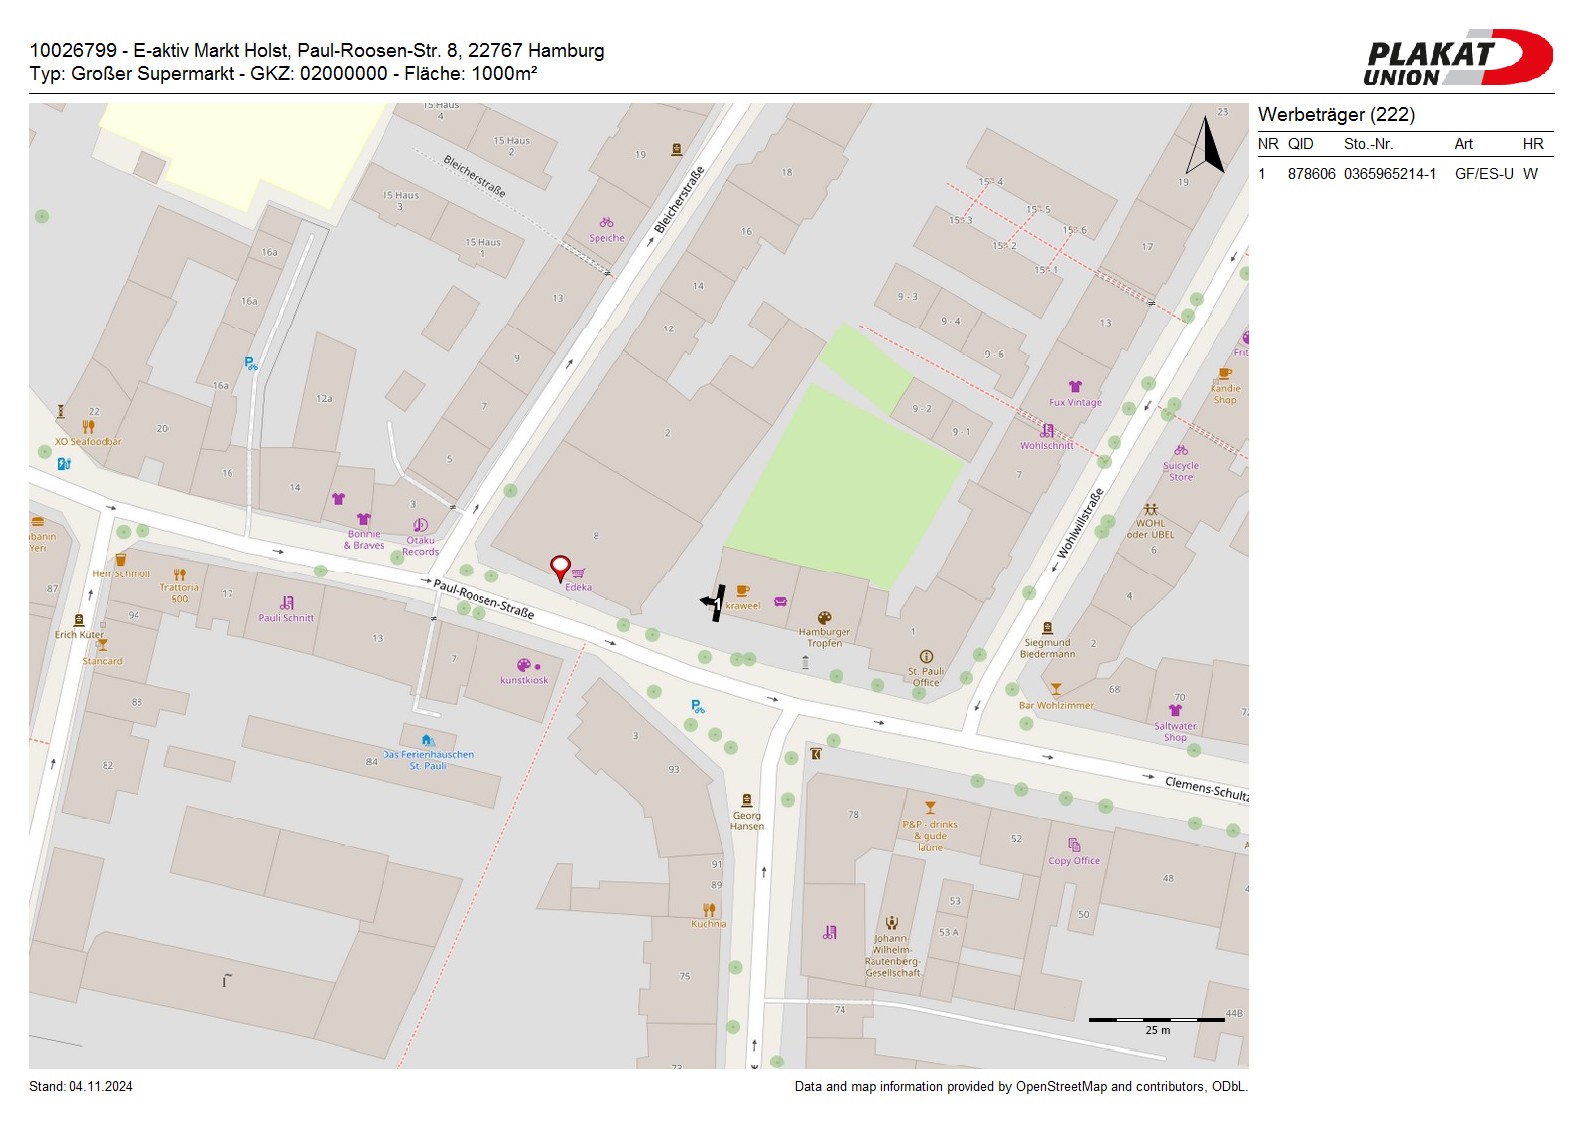Select the kunstkiosk art palette icon
The height and width of the screenshot is (1123, 1587).
point(523,666)
